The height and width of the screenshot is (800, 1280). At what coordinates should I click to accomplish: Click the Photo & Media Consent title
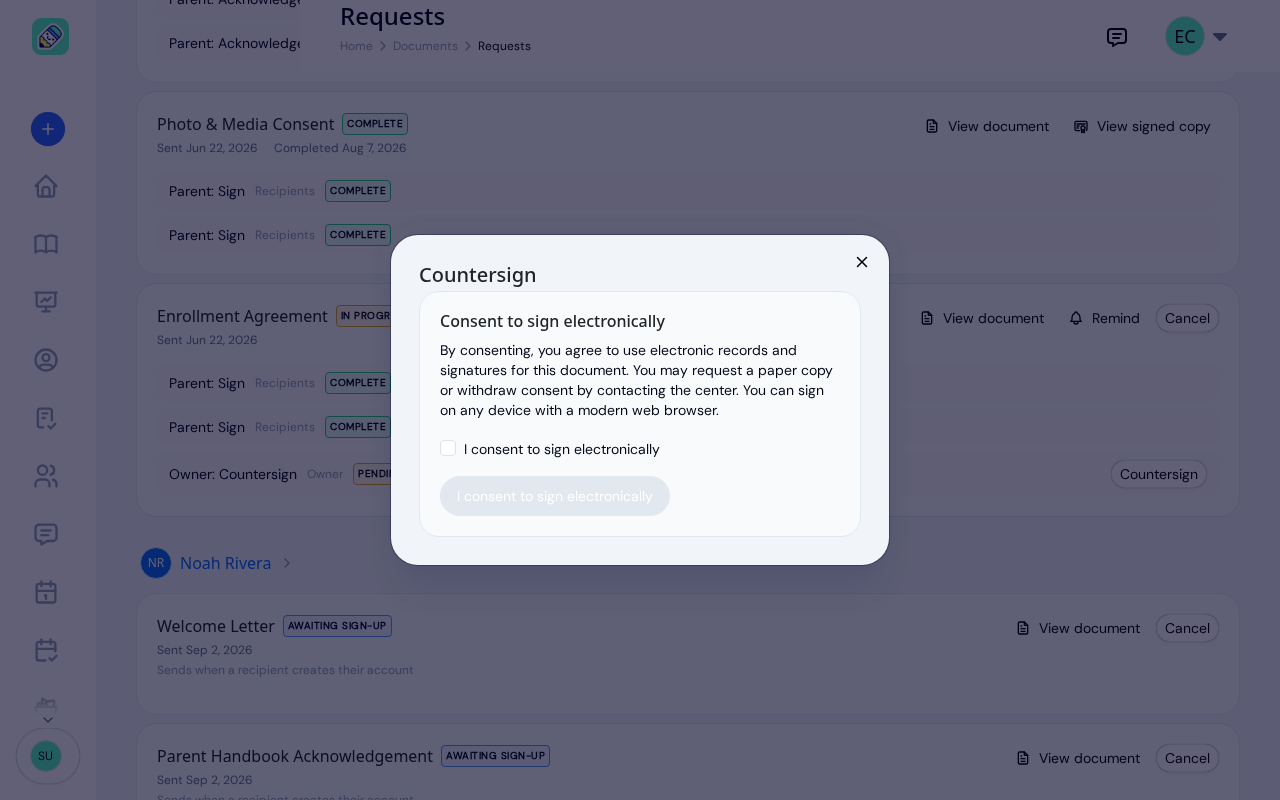click(245, 124)
